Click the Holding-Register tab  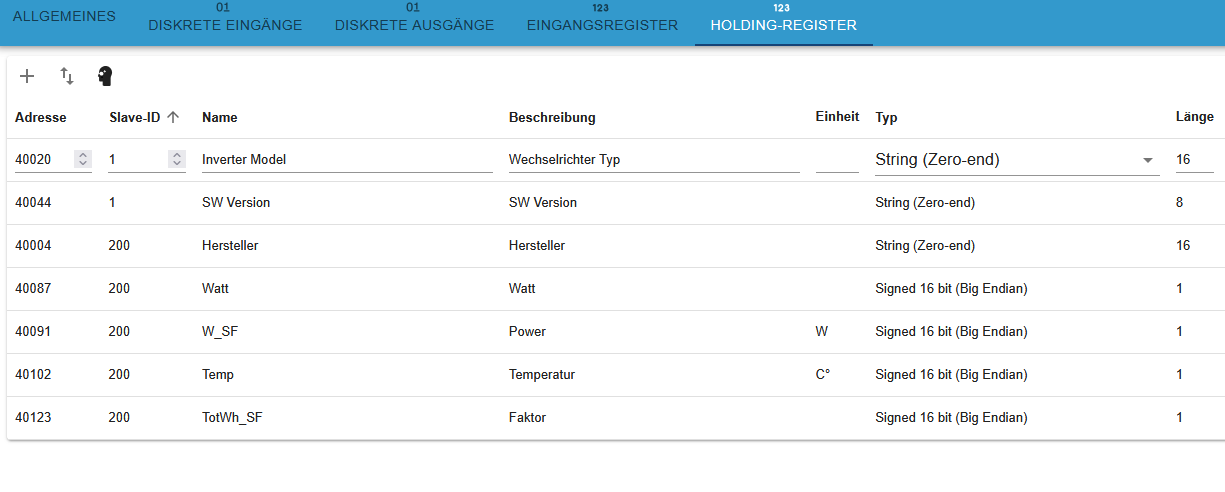783,24
